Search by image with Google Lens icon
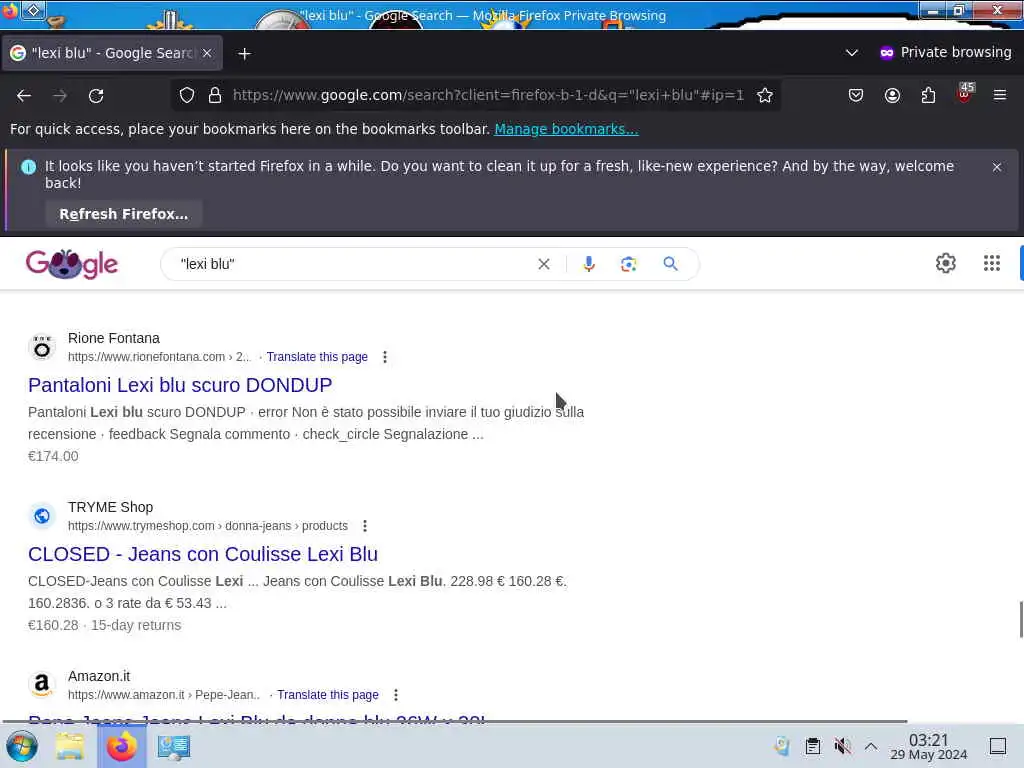Viewport: 1024px width, 768px height. click(628, 264)
